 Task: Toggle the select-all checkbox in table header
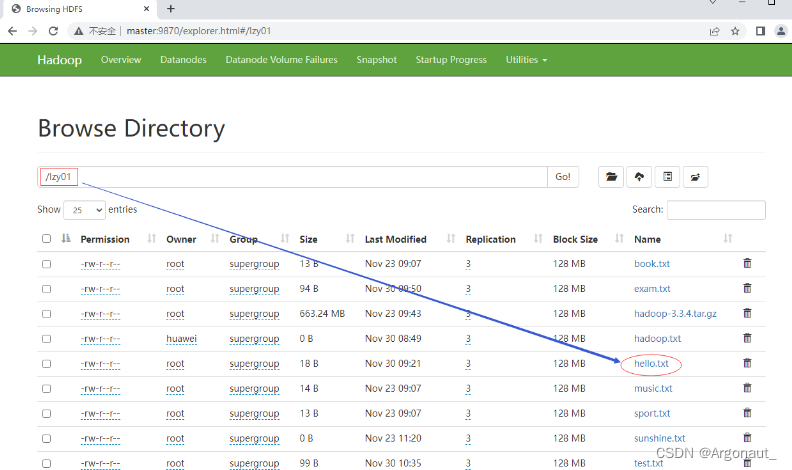tap(47, 239)
